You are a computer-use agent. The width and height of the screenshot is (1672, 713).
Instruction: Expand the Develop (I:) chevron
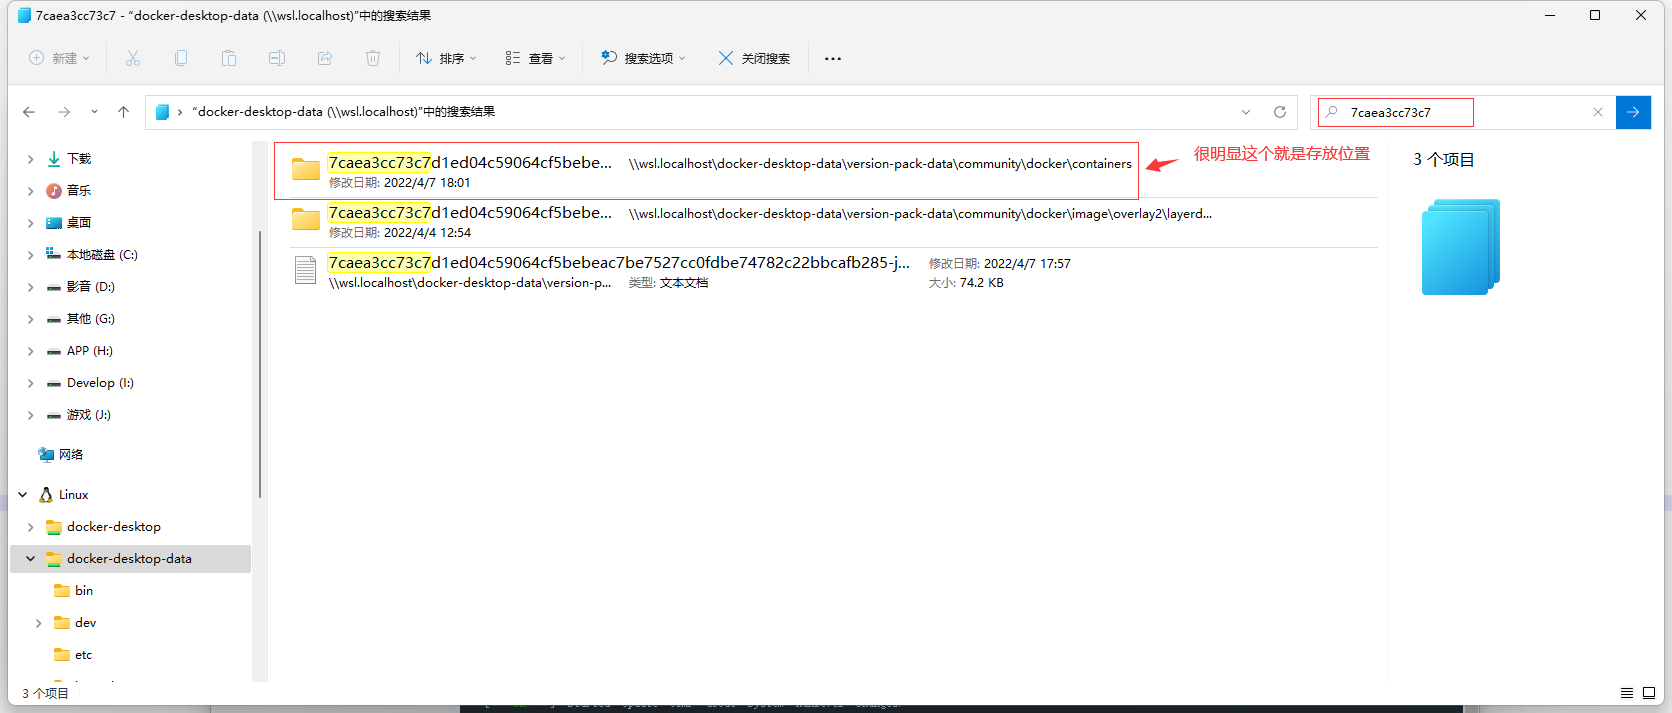click(30, 382)
